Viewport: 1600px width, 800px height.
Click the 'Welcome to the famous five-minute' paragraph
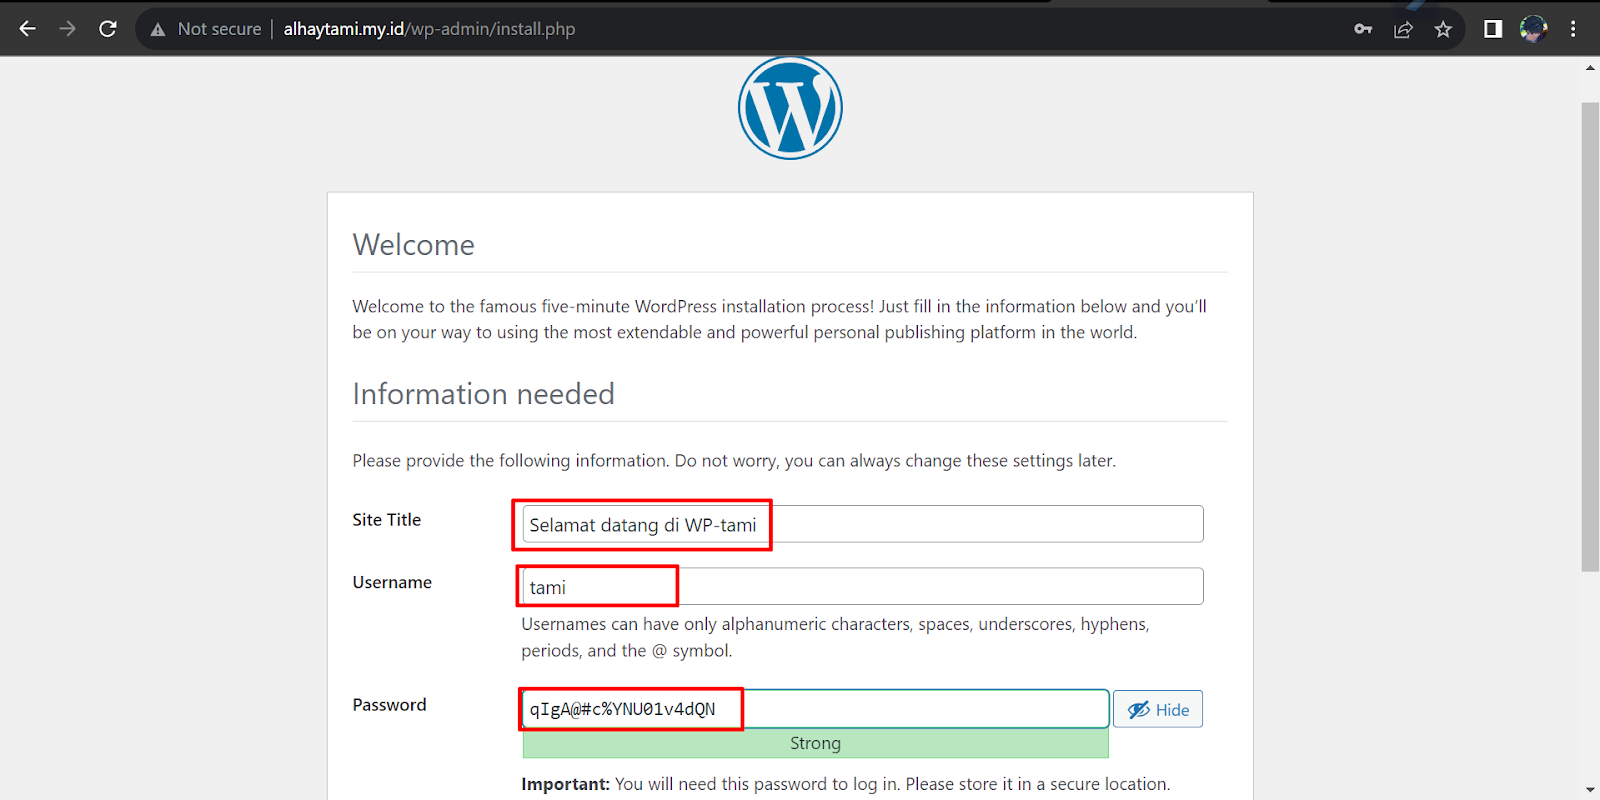(779, 319)
